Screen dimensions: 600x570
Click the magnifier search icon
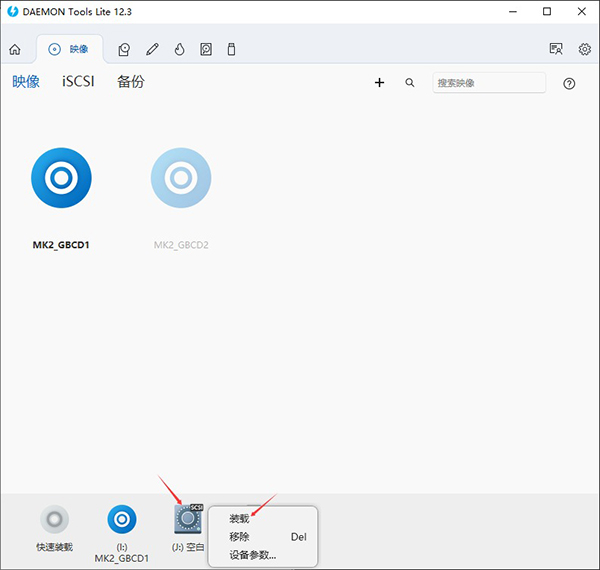point(410,83)
